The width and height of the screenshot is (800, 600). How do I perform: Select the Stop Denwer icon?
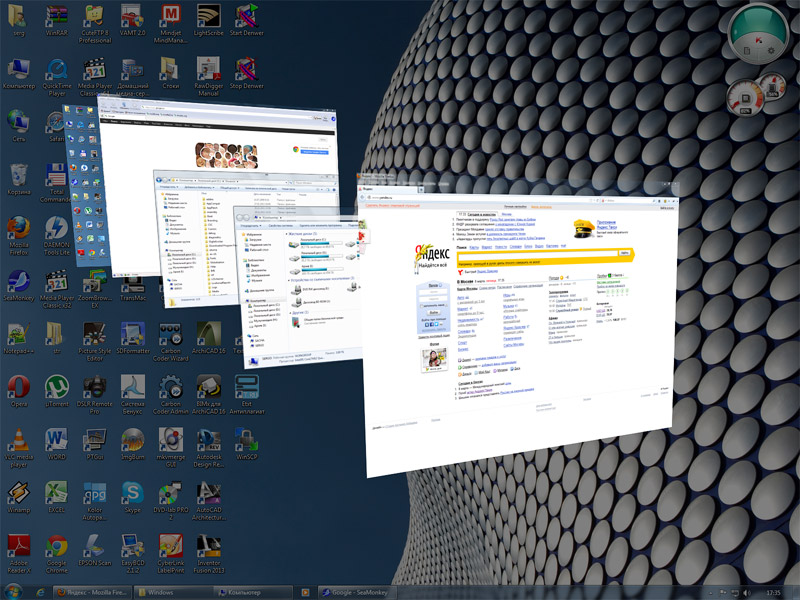click(246, 72)
